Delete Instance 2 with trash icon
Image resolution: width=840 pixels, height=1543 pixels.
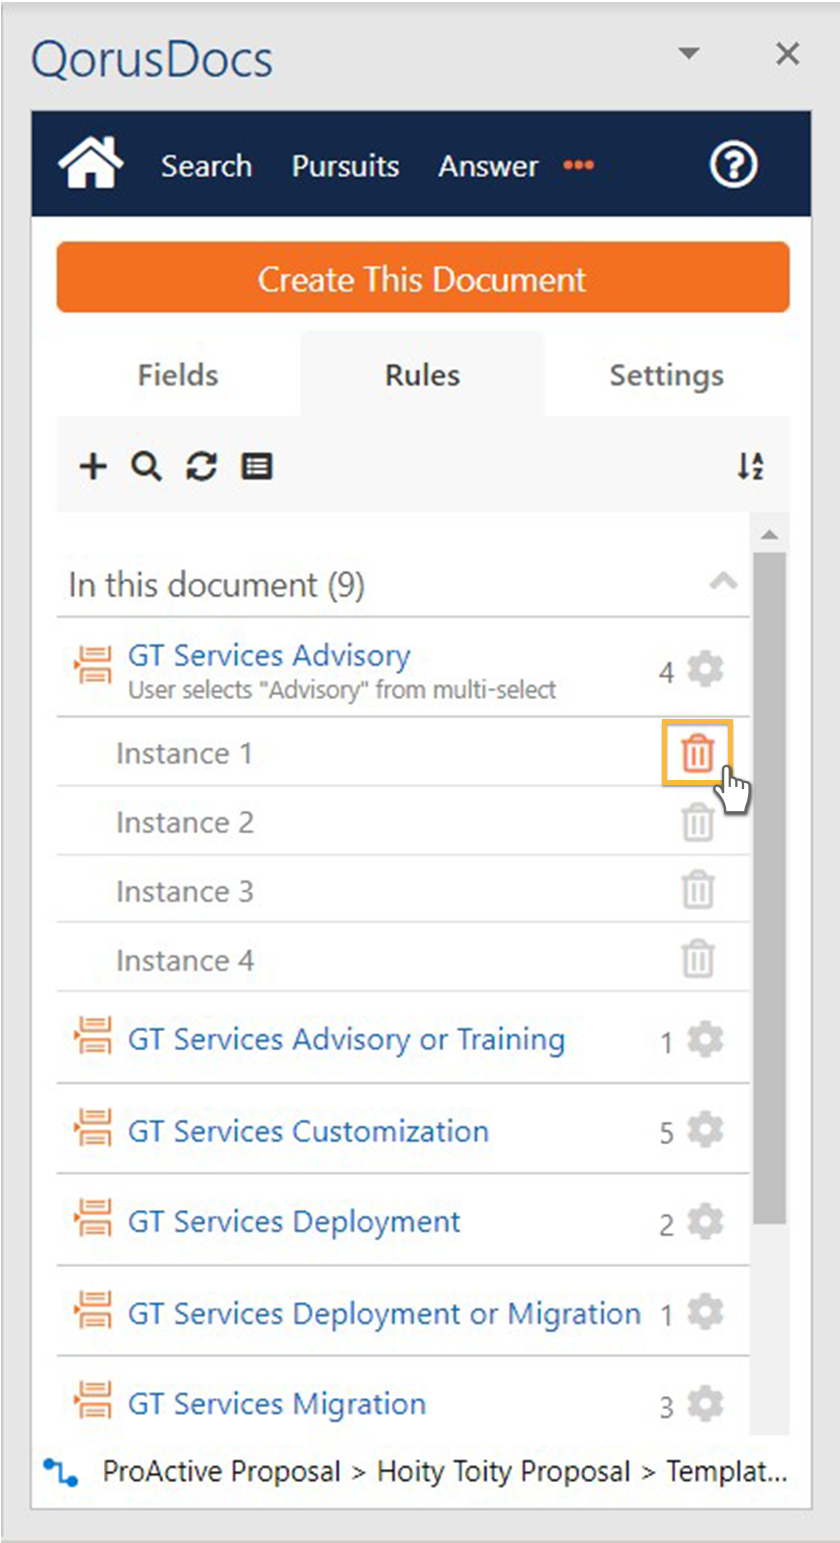698,822
